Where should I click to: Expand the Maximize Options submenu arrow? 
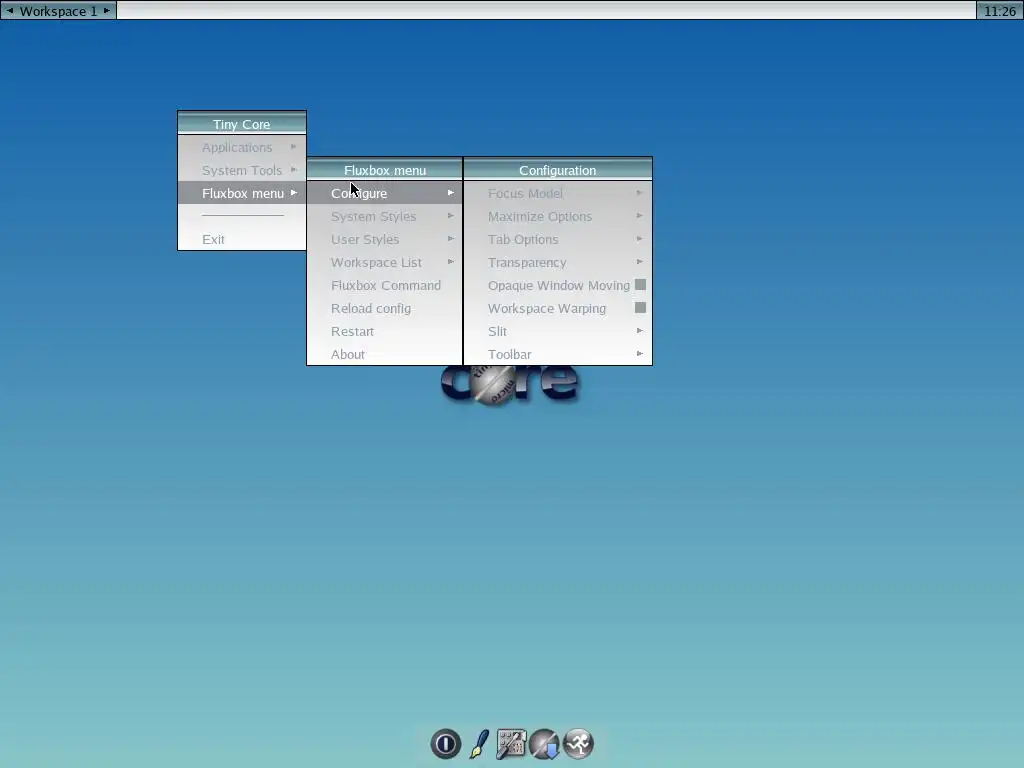[x=639, y=216]
